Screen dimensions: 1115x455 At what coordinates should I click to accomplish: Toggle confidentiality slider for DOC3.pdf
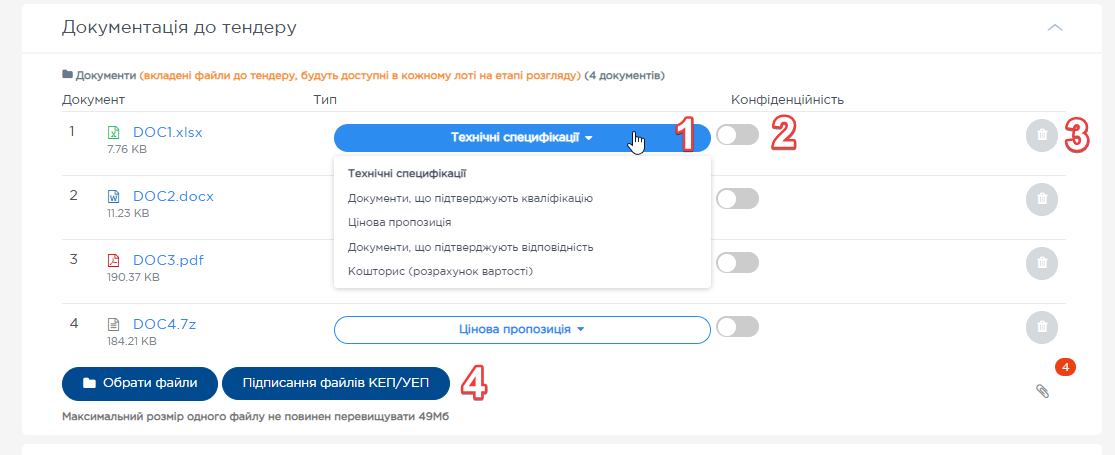[x=737, y=263]
